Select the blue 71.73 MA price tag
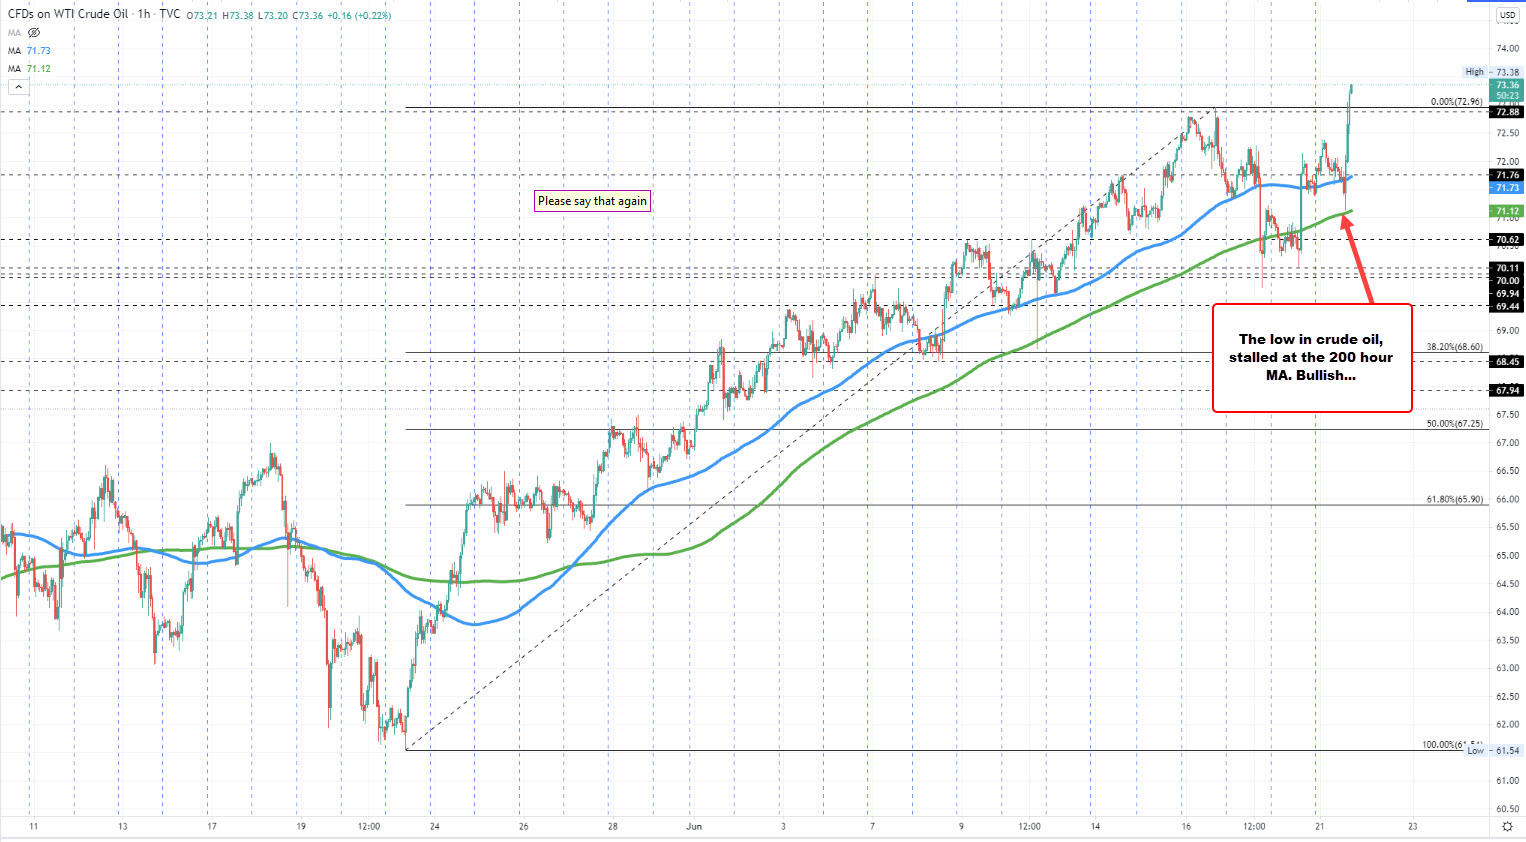1526x842 pixels. (1507, 188)
